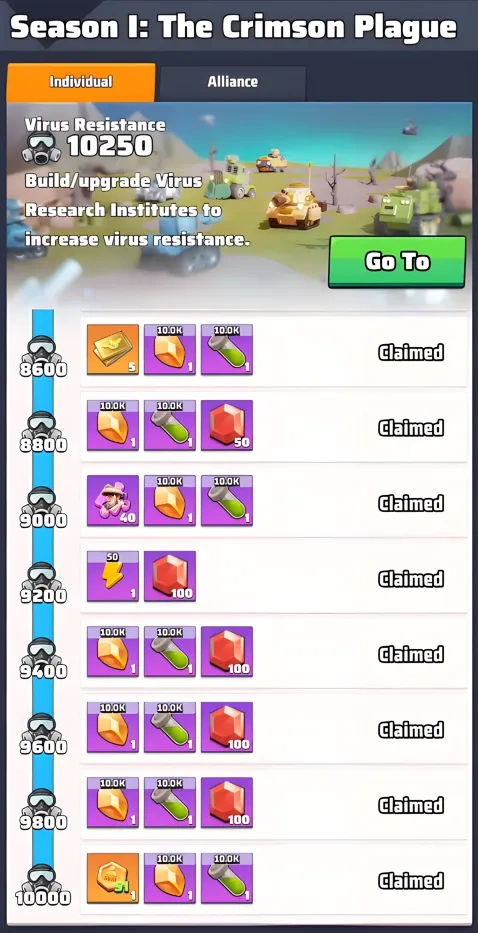Tap the 10000 gas mask milestone marker
Viewport: 478px width, 933px height.
pyautogui.click(x=42, y=885)
